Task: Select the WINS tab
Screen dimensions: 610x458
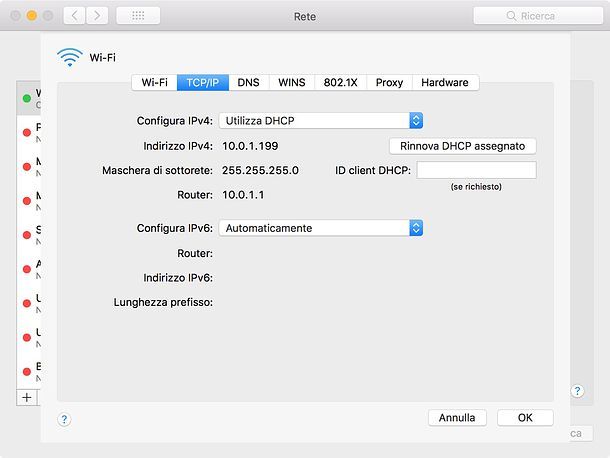Action: point(292,82)
